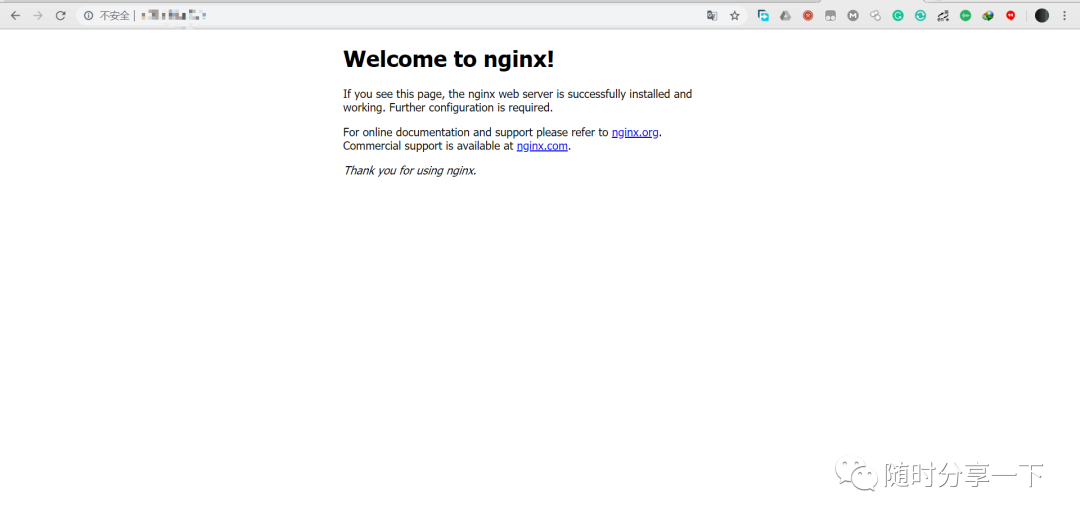The width and height of the screenshot is (1080, 523).
Task: Click the gray Tampermonkey extension icon
Action: click(x=831, y=15)
